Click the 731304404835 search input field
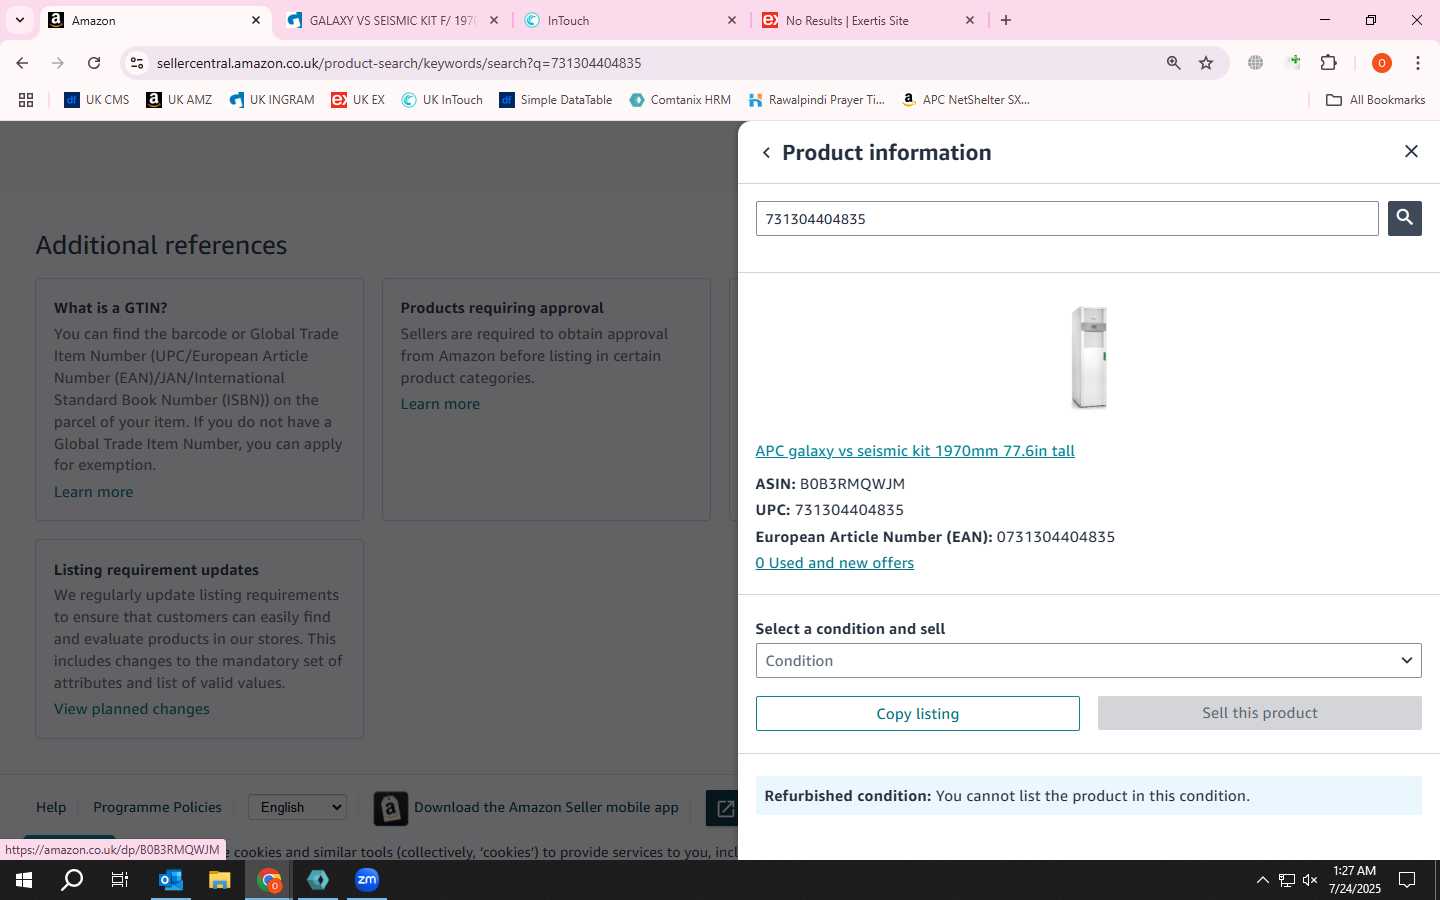This screenshot has height=900, width=1440. pyautogui.click(x=1066, y=219)
